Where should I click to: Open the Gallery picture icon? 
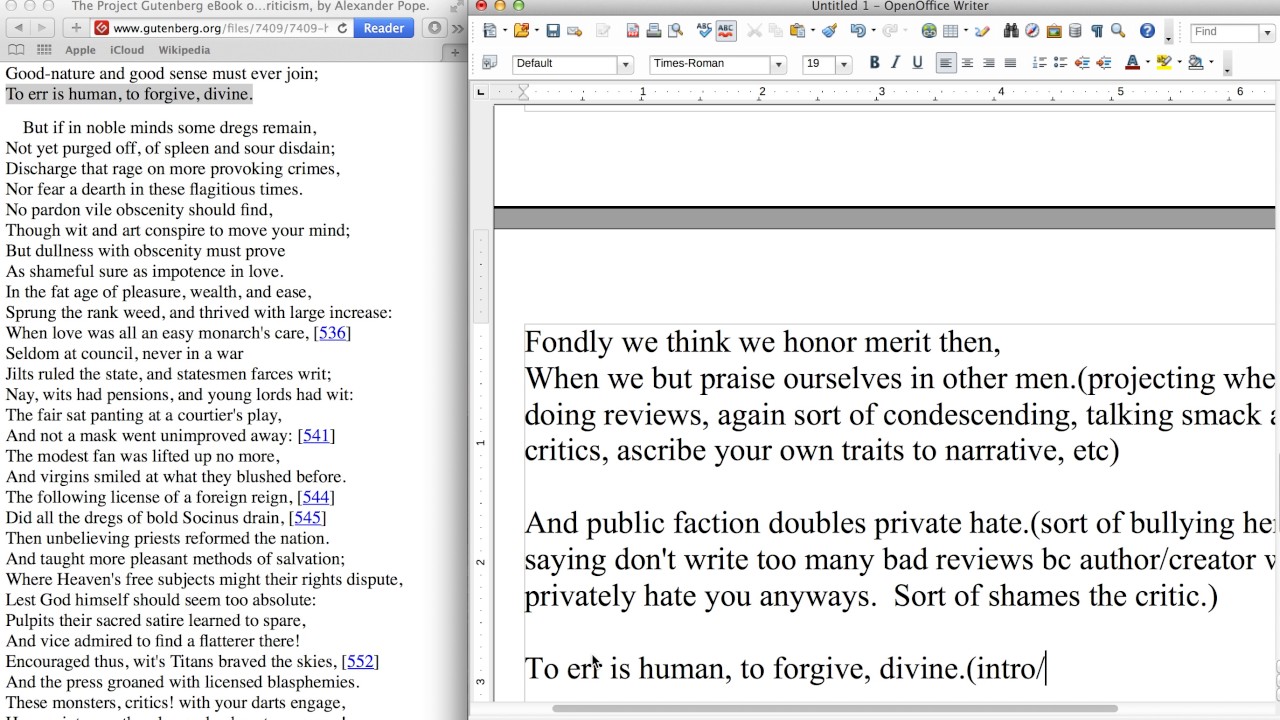click(1054, 32)
